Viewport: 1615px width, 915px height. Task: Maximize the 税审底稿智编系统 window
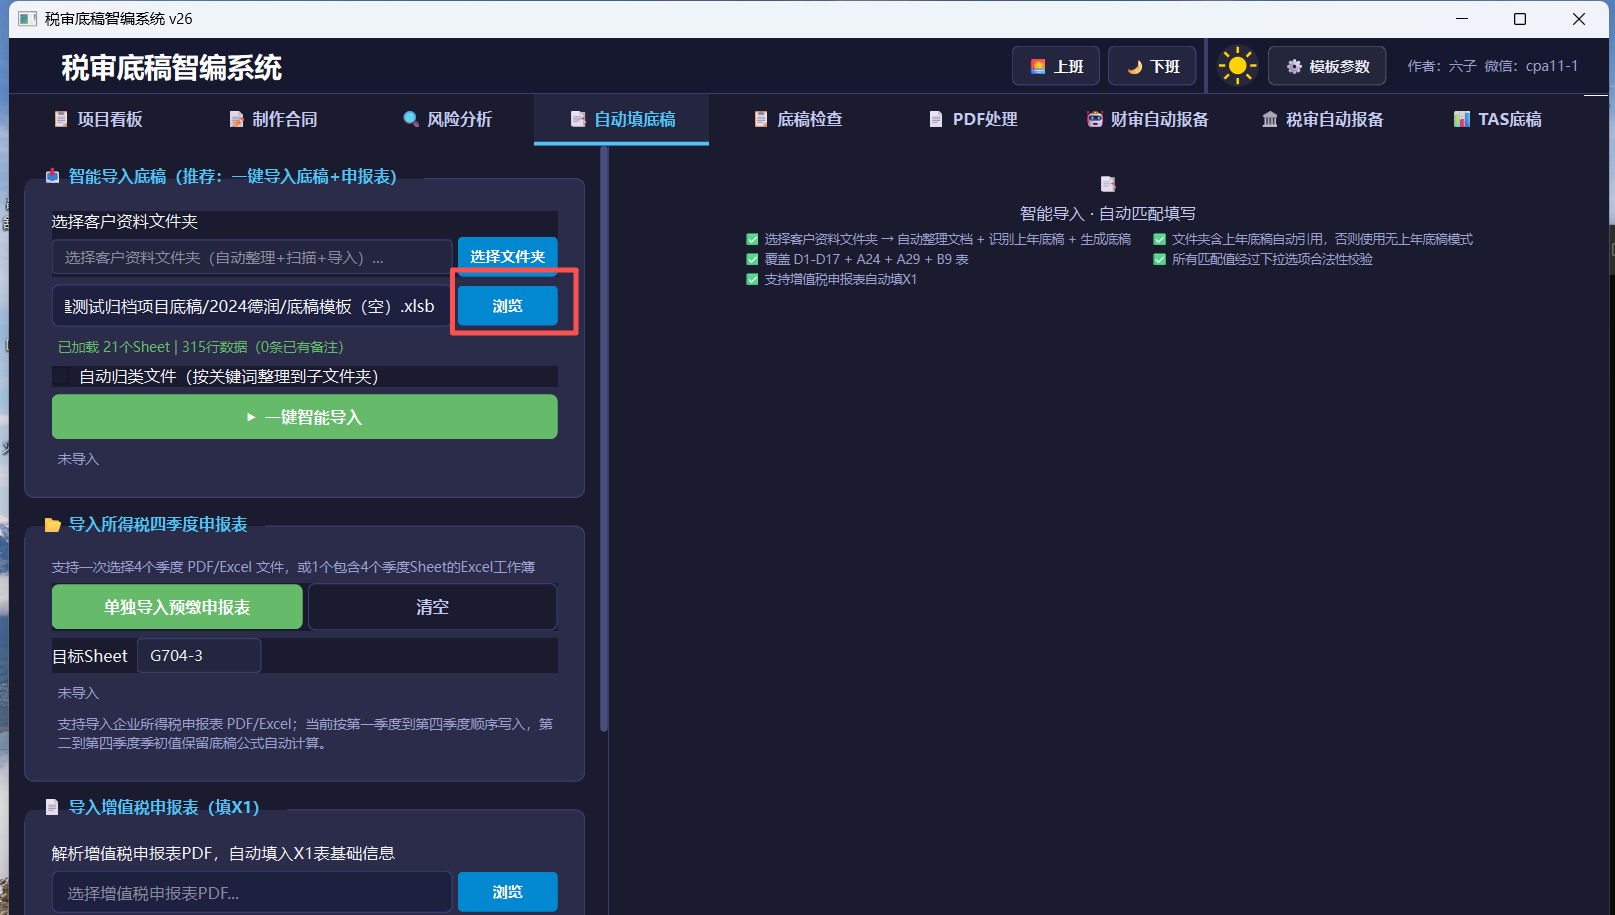1520,19
